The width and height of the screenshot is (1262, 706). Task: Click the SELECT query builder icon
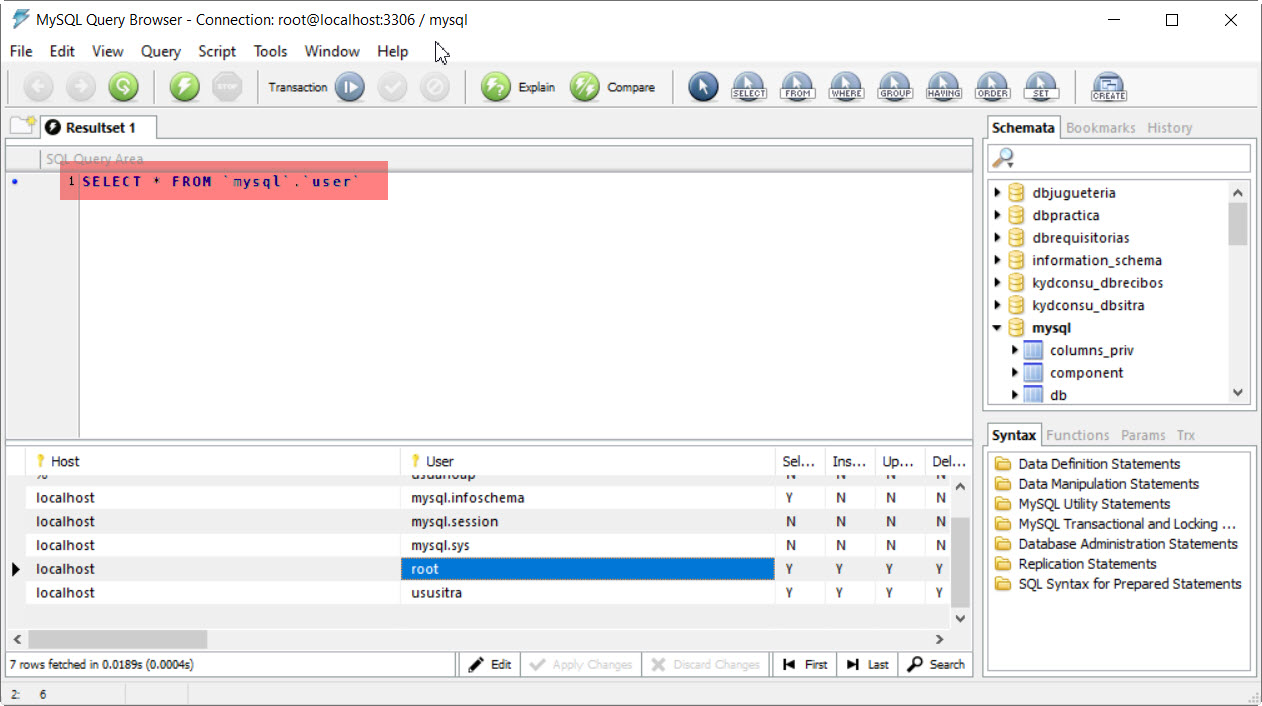pyautogui.click(x=749, y=87)
